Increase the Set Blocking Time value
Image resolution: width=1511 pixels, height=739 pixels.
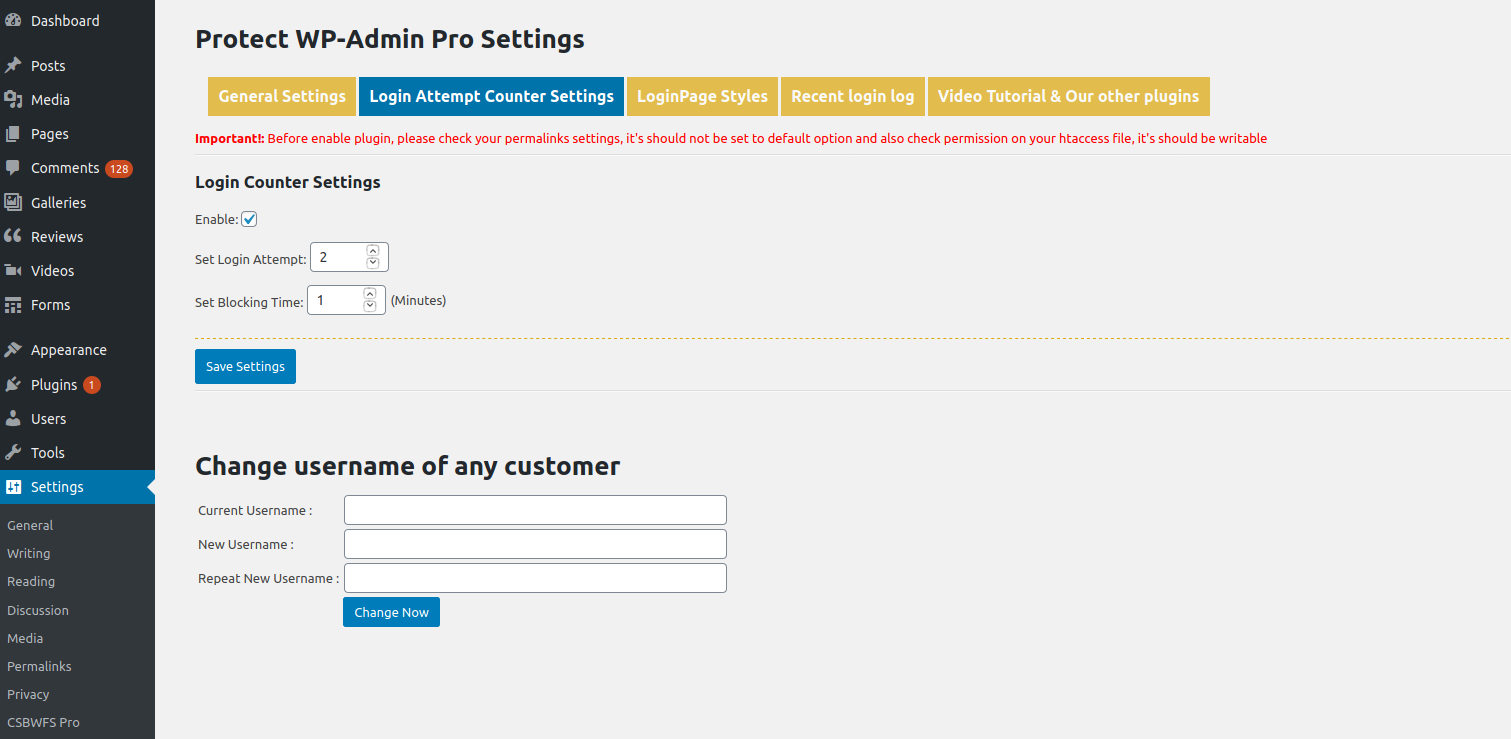coord(370,294)
